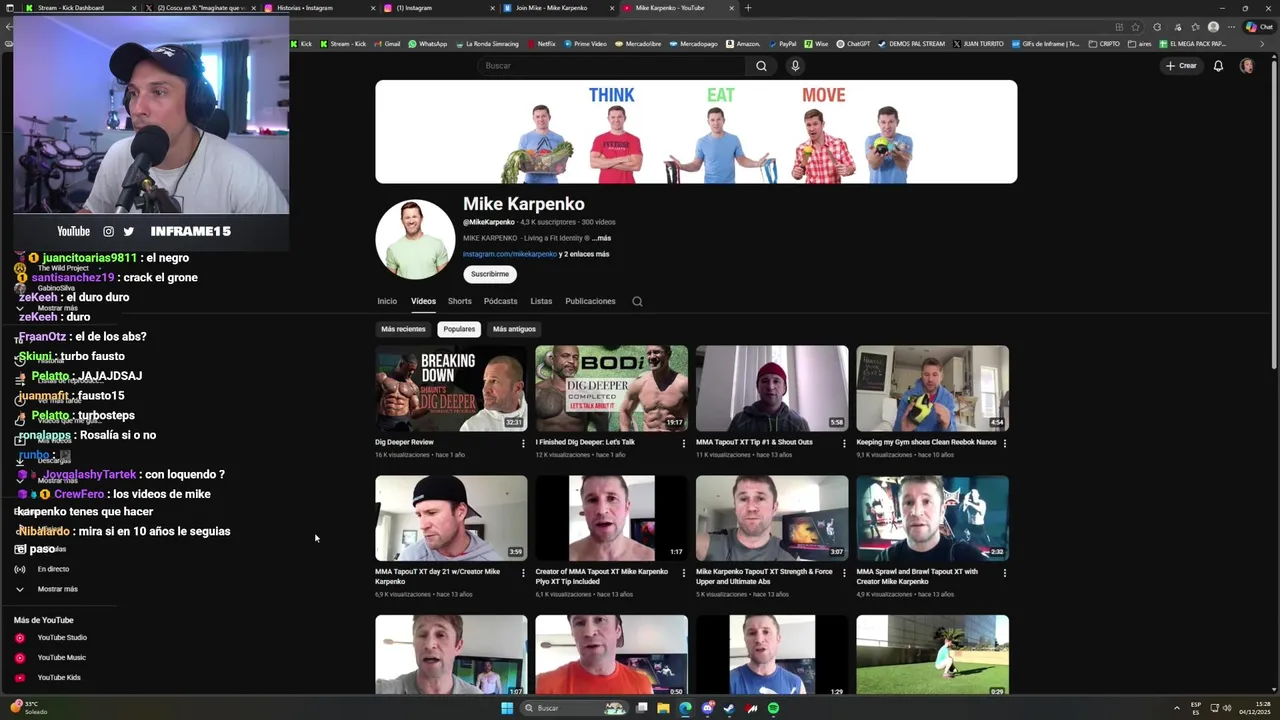1280x720 pixels.
Task: Open WhatsApp bookmark
Action: tap(428, 44)
